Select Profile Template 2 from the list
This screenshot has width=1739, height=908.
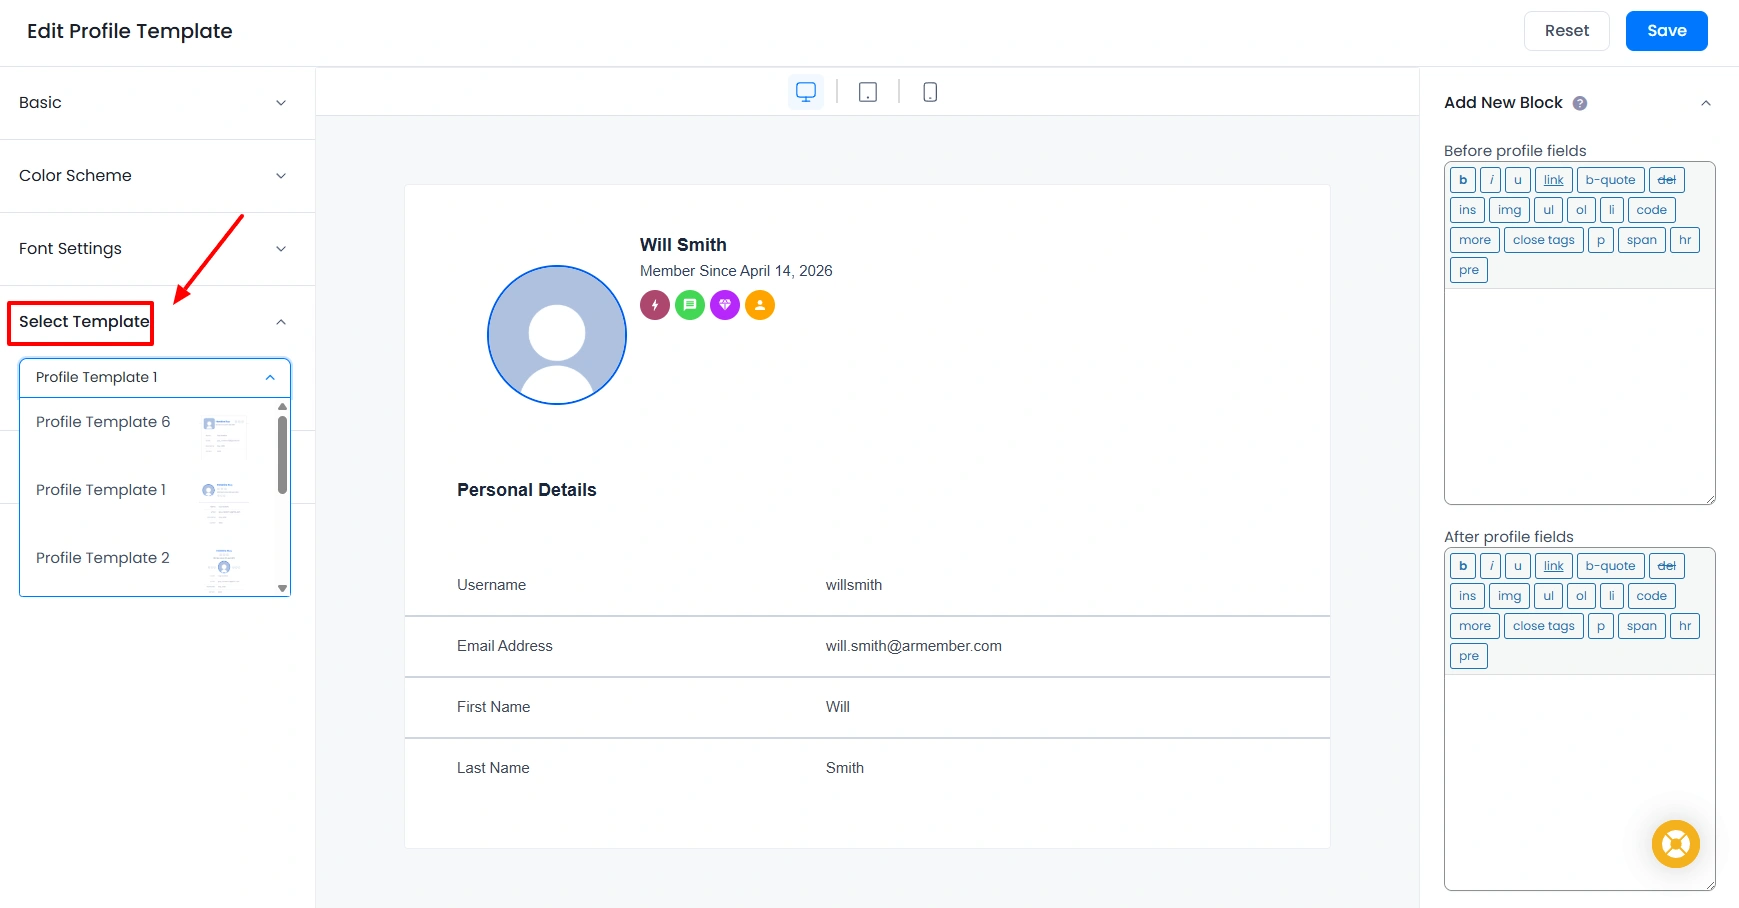(103, 558)
